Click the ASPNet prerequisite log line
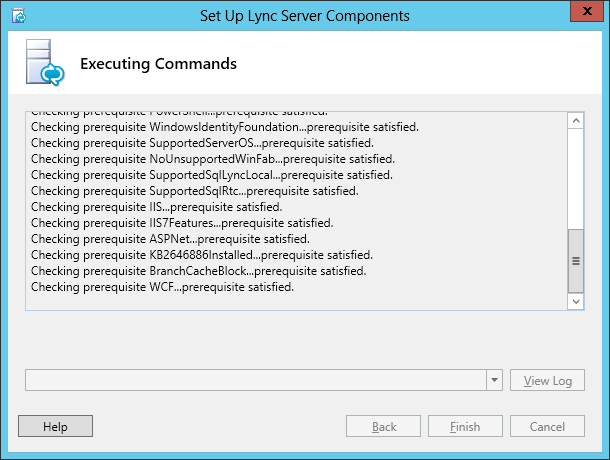Viewport: 610px width, 460px height. click(x=170, y=239)
